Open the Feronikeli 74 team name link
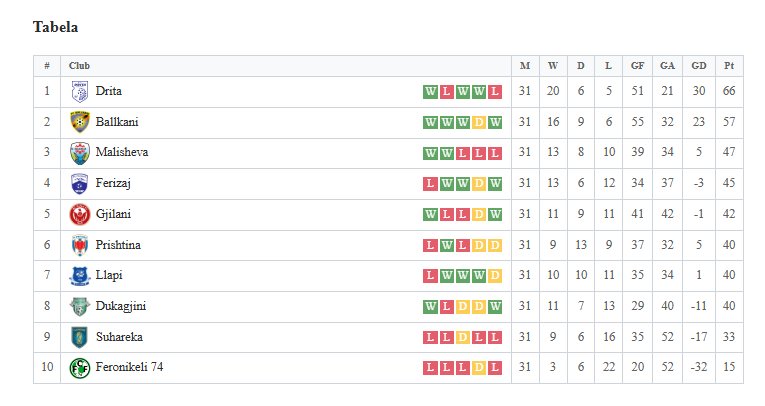The height and width of the screenshot is (406, 765). click(x=129, y=368)
